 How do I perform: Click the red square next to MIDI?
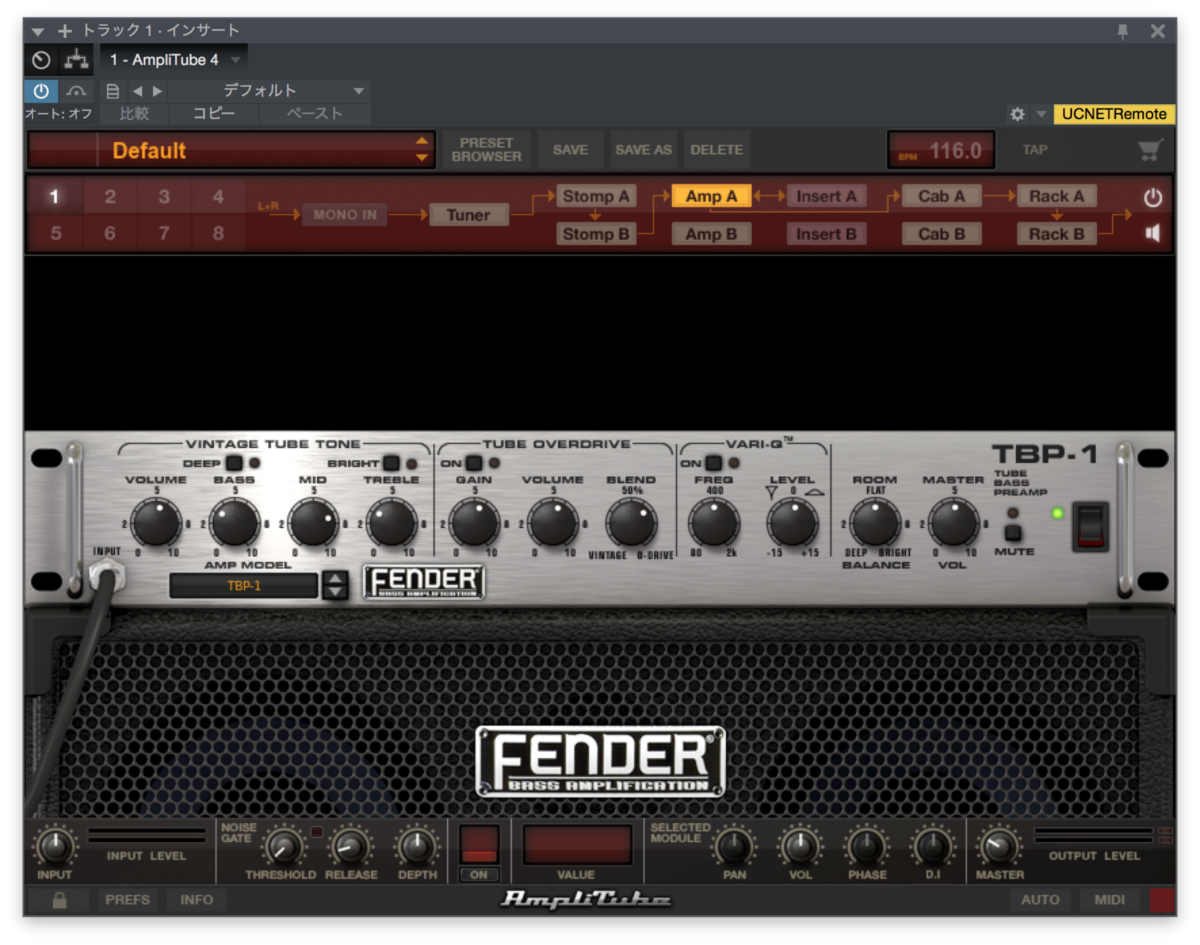pos(1163,900)
